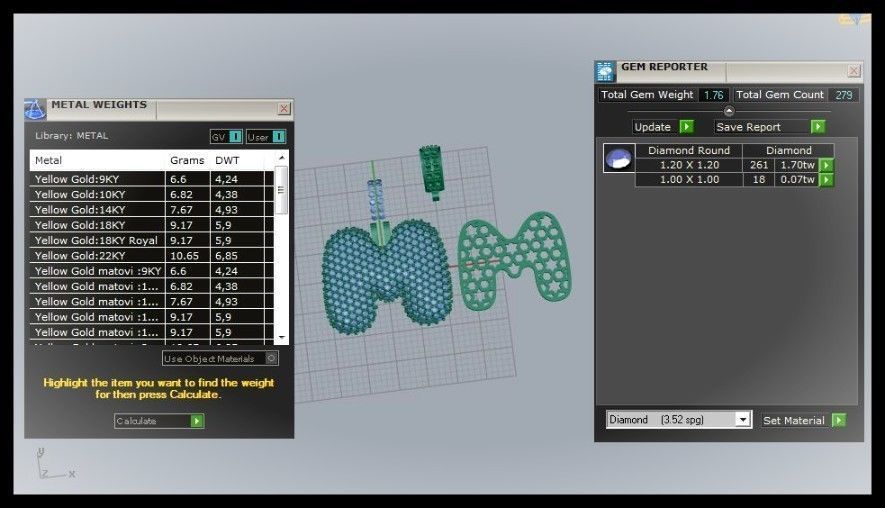This screenshot has width=885, height=508.
Task: Click the 1.20 X 1.20 diamond size cell
Action: point(689,165)
